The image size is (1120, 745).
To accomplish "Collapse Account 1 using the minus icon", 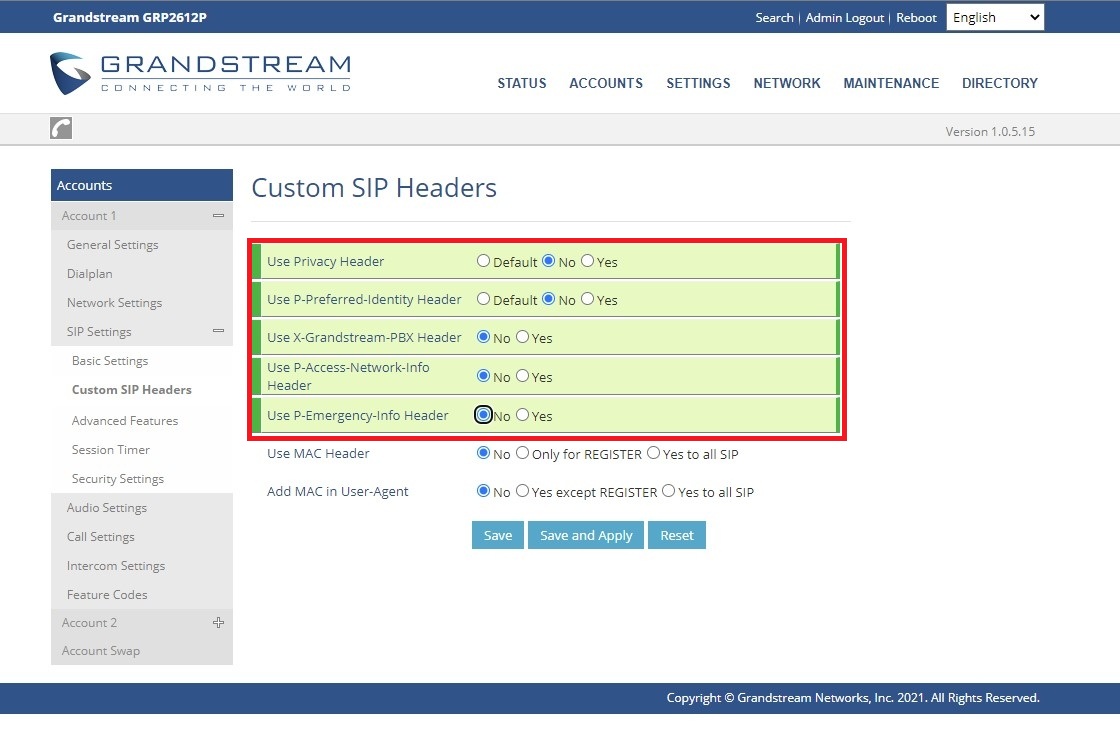I will 218,216.
